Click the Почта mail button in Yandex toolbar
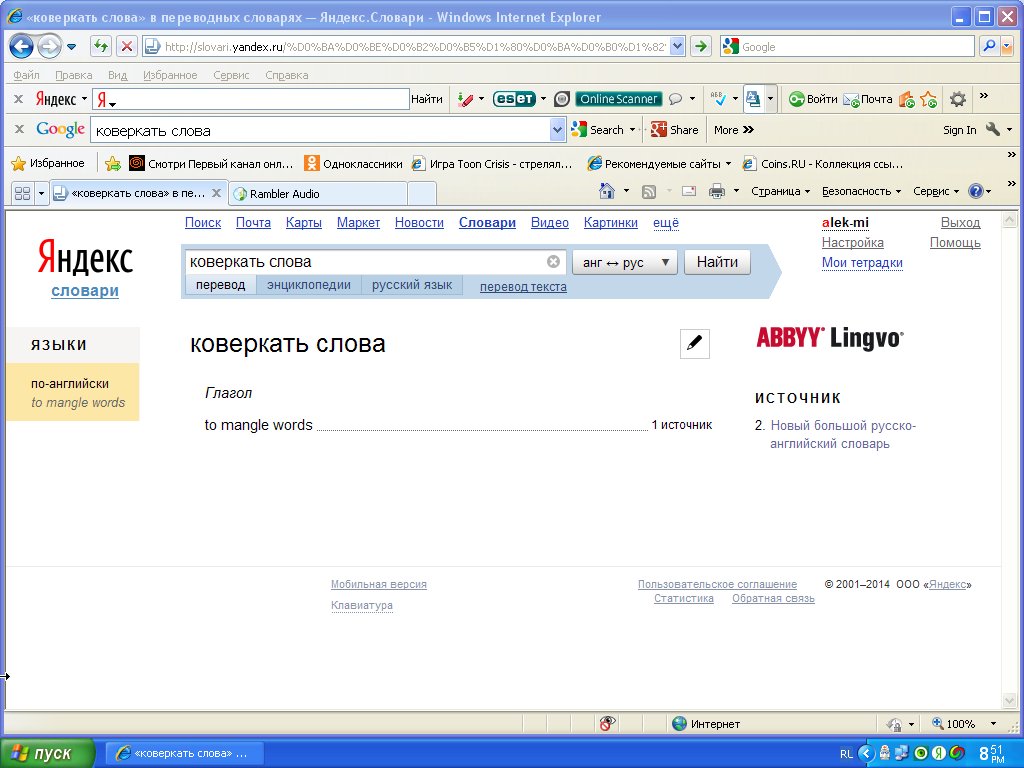The height and width of the screenshot is (768, 1024). pyautogui.click(x=868, y=99)
